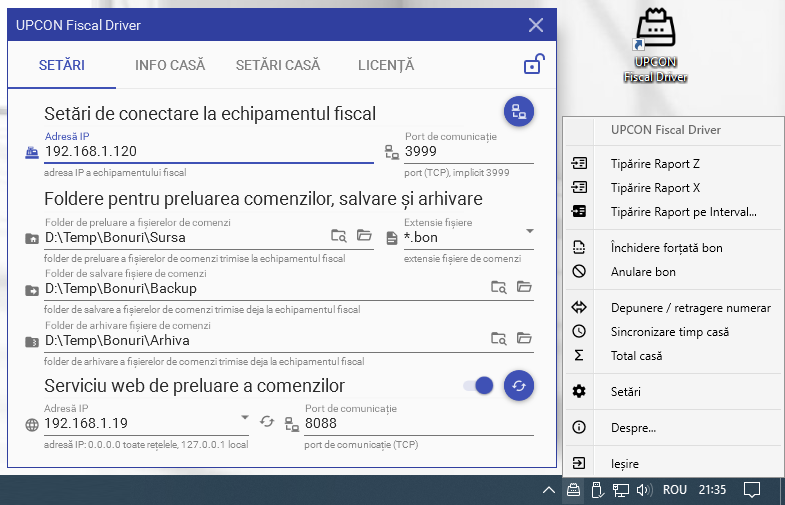The width and height of the screenshot is (785, 505).
Task: Show hidden tray icons chevron
Action: [x=549, y=490]
